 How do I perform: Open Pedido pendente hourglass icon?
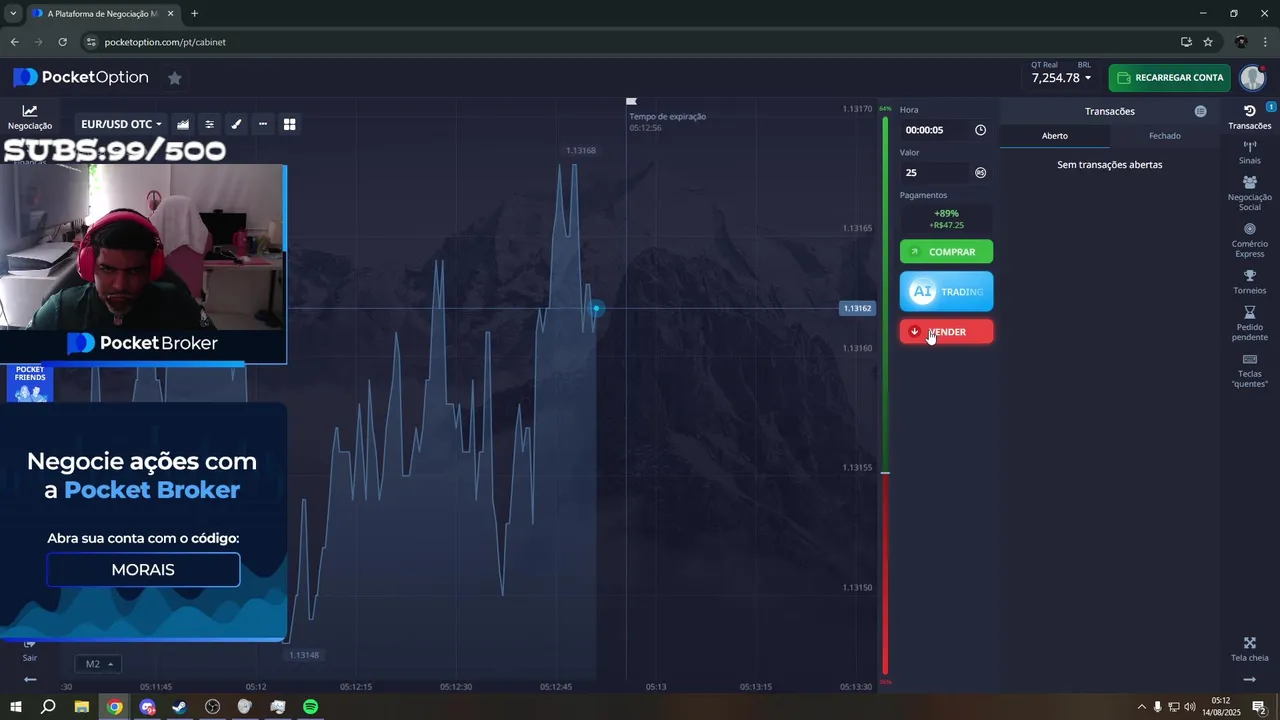pyautogui.click(x=1250, y=324)
